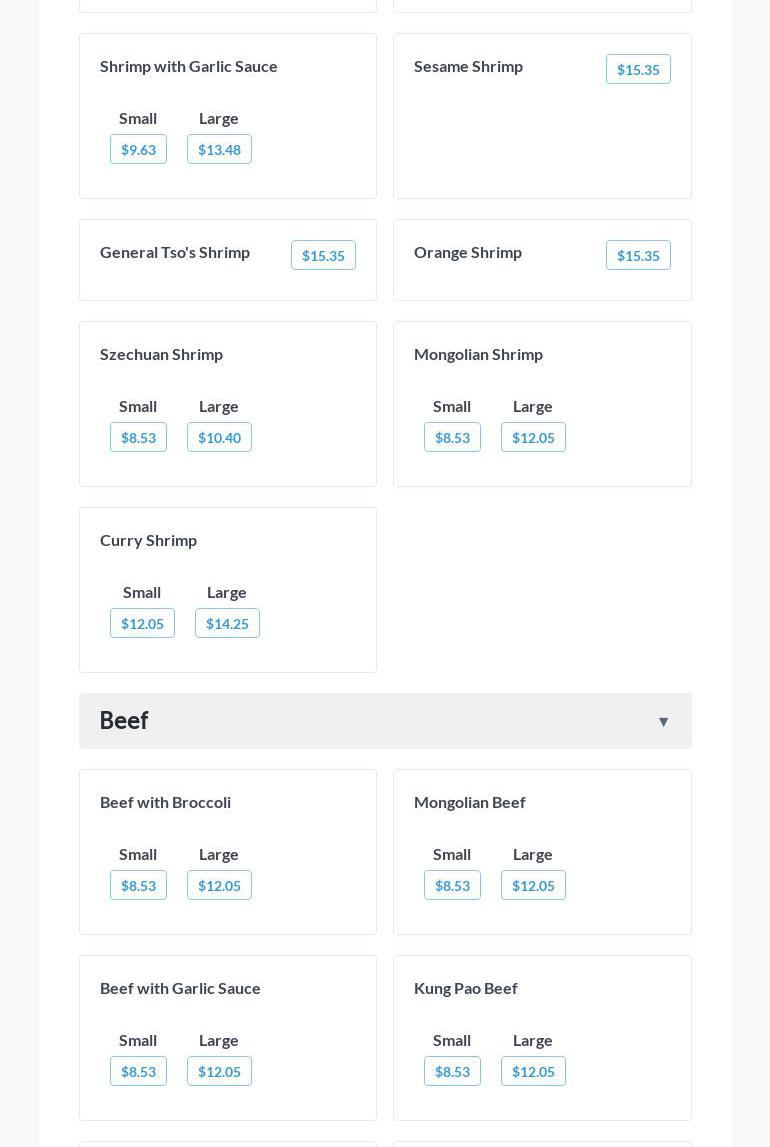The height and width of the screenshot is (1147, 770).
Task: Add General Tso's Shrimp $15.35 price
Action: pos(323,256)
